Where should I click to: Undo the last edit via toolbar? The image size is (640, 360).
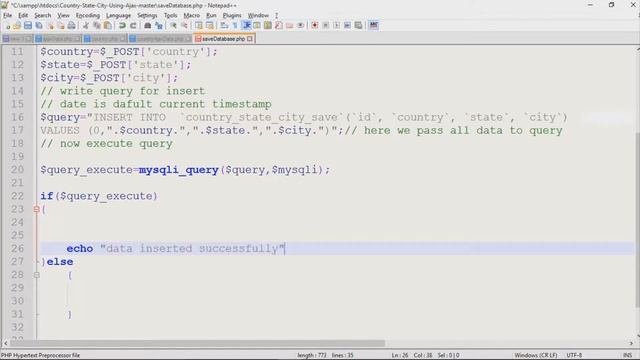point(122,25)
